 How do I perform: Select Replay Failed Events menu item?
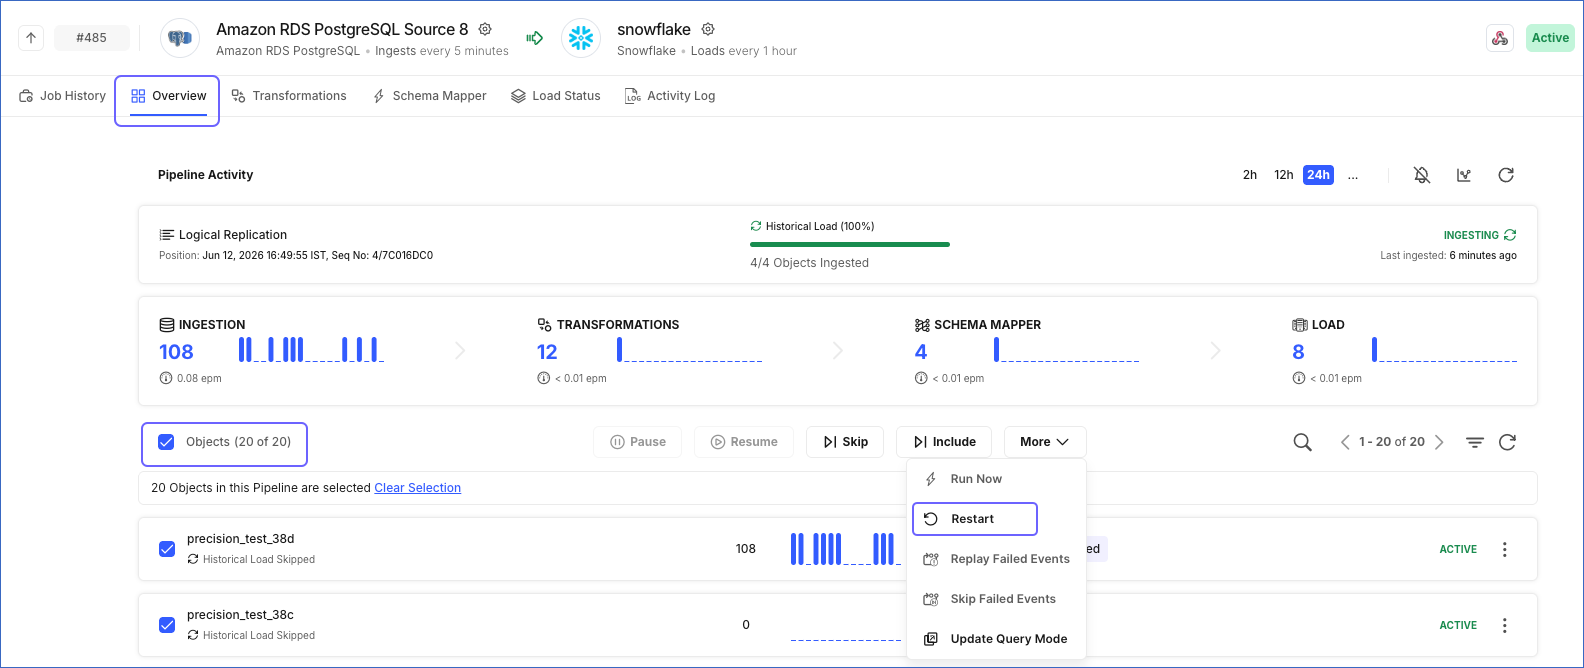click(x=996, y=559)
